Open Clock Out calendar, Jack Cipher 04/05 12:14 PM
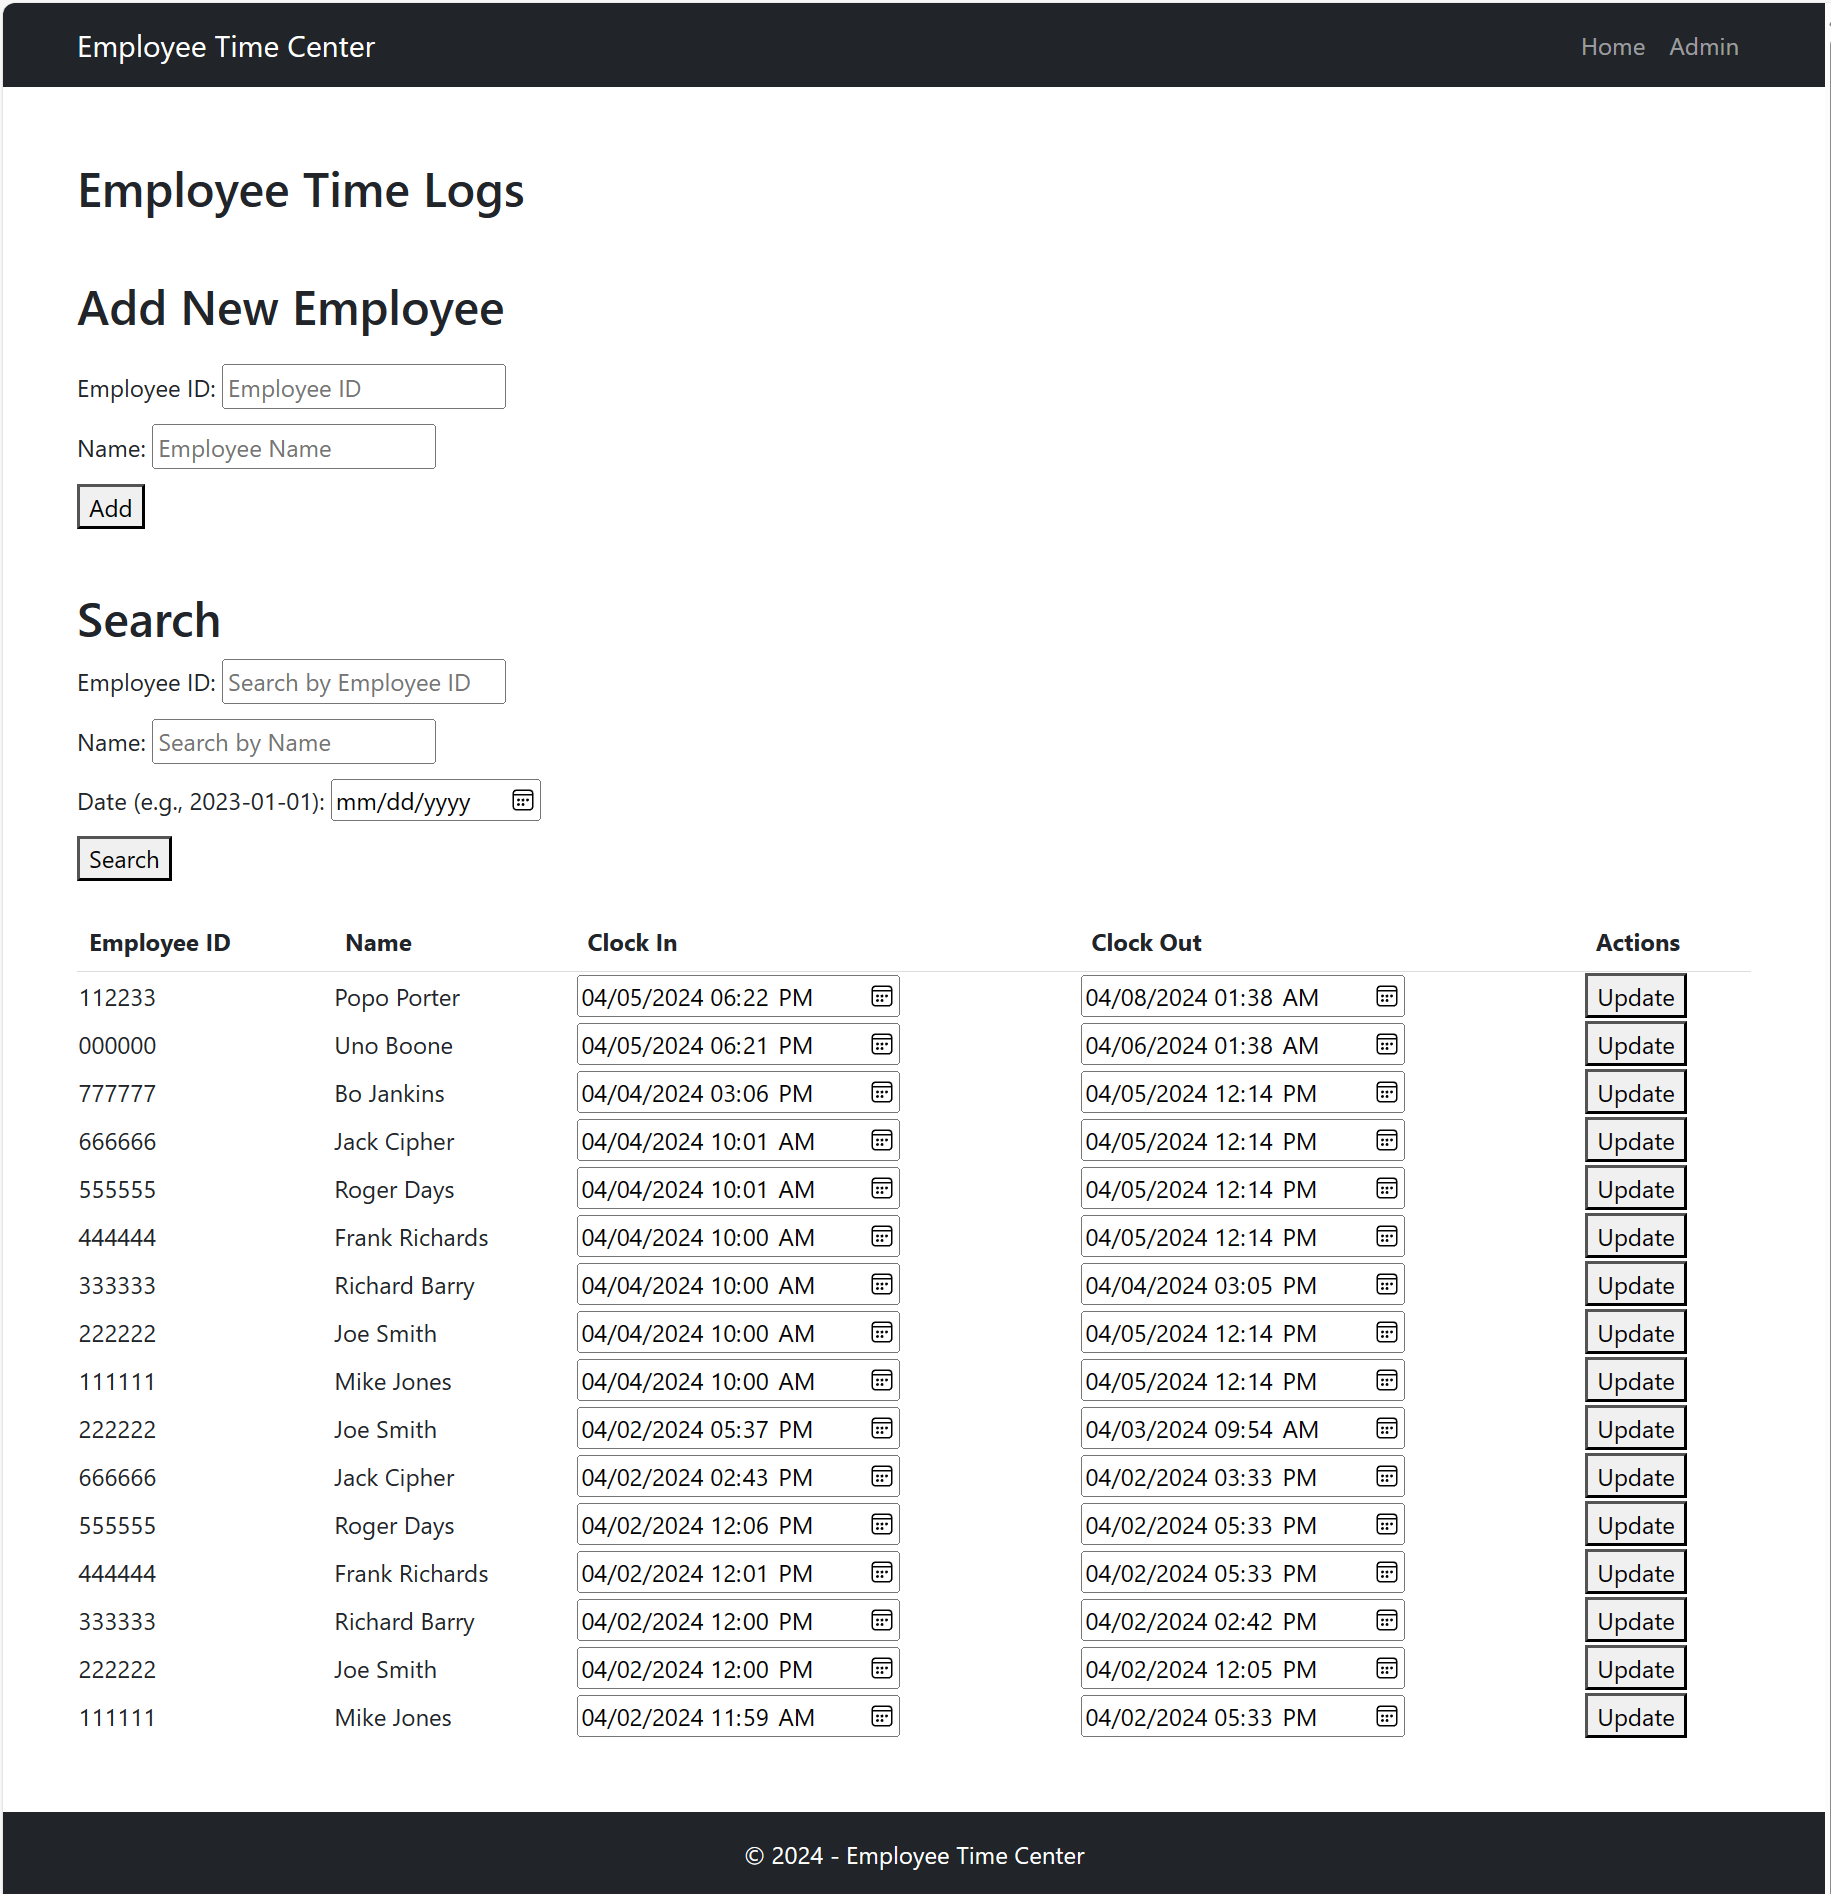 [1387, 1140]
